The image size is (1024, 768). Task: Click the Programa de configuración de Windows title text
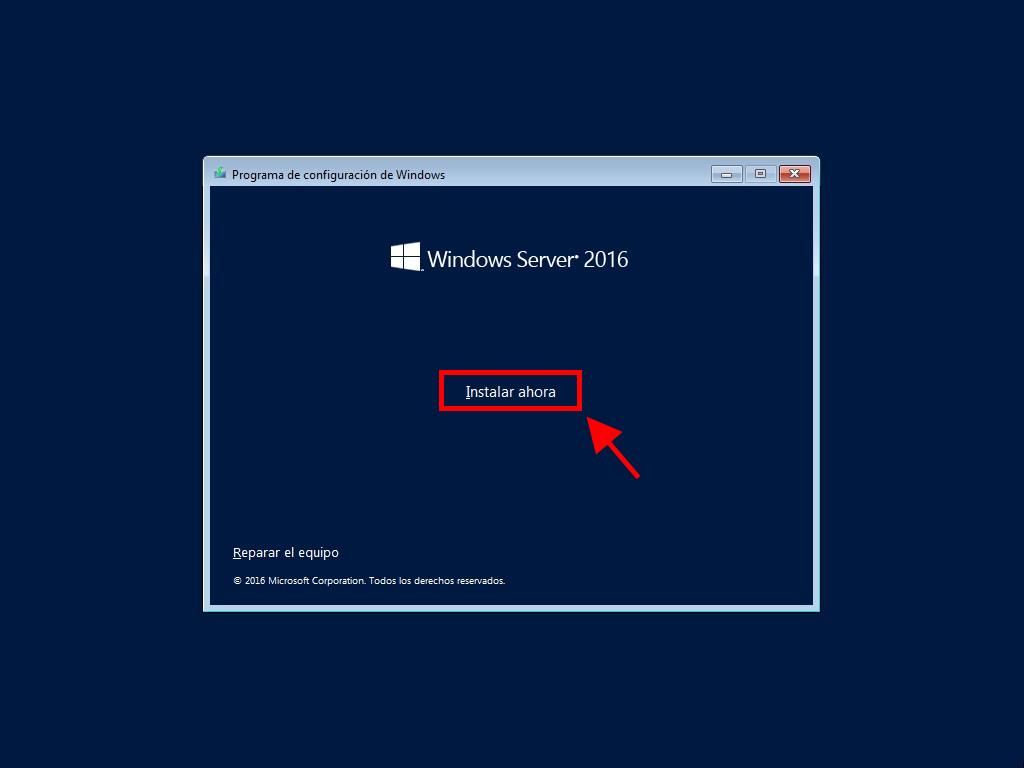338,175
